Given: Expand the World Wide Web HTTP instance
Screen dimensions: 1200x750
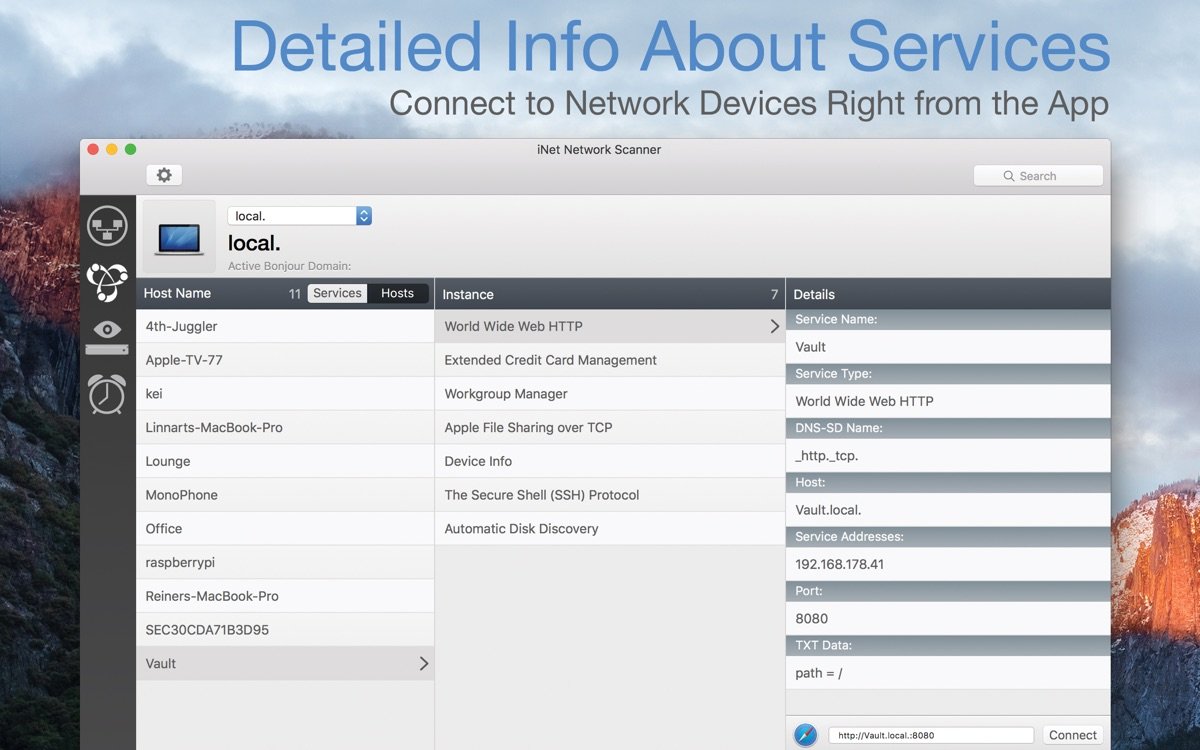Looking at the screenshot, I should click(x=774, y=326).
